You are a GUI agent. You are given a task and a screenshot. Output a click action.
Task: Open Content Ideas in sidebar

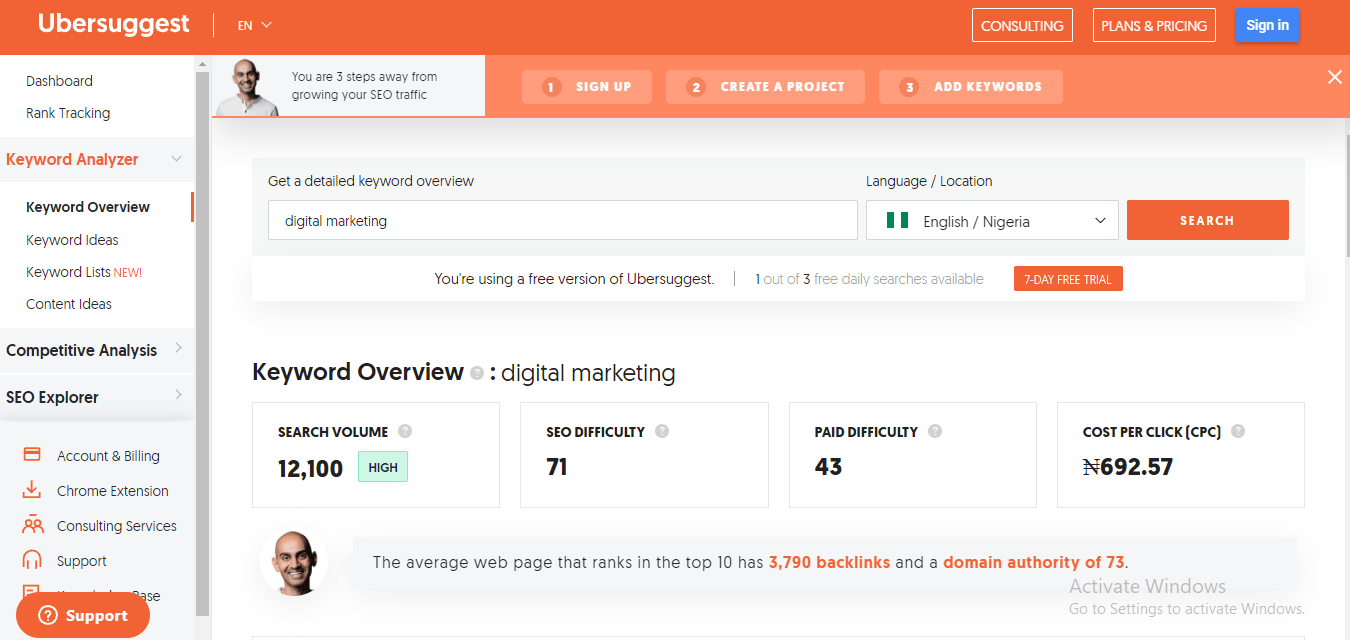pyautogui.click(x=69, y=304)
